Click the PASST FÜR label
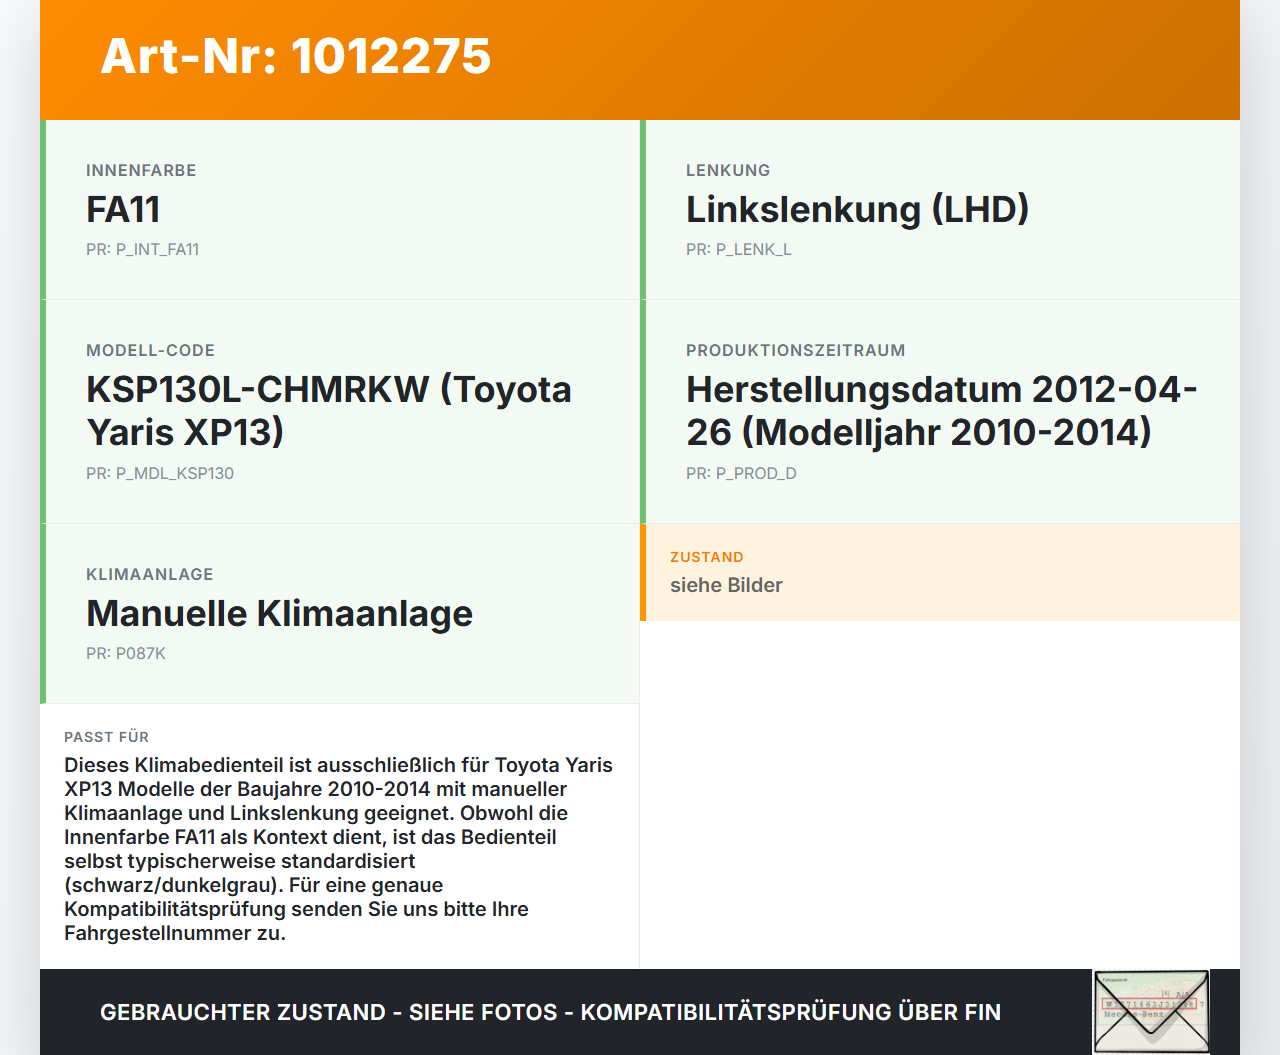This screenshot has height=1055, width=1280. (x=106, y=737)
